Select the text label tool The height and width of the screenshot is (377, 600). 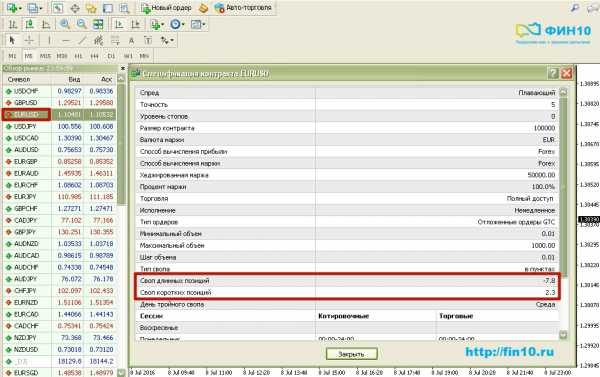click(x=148, y=40)
